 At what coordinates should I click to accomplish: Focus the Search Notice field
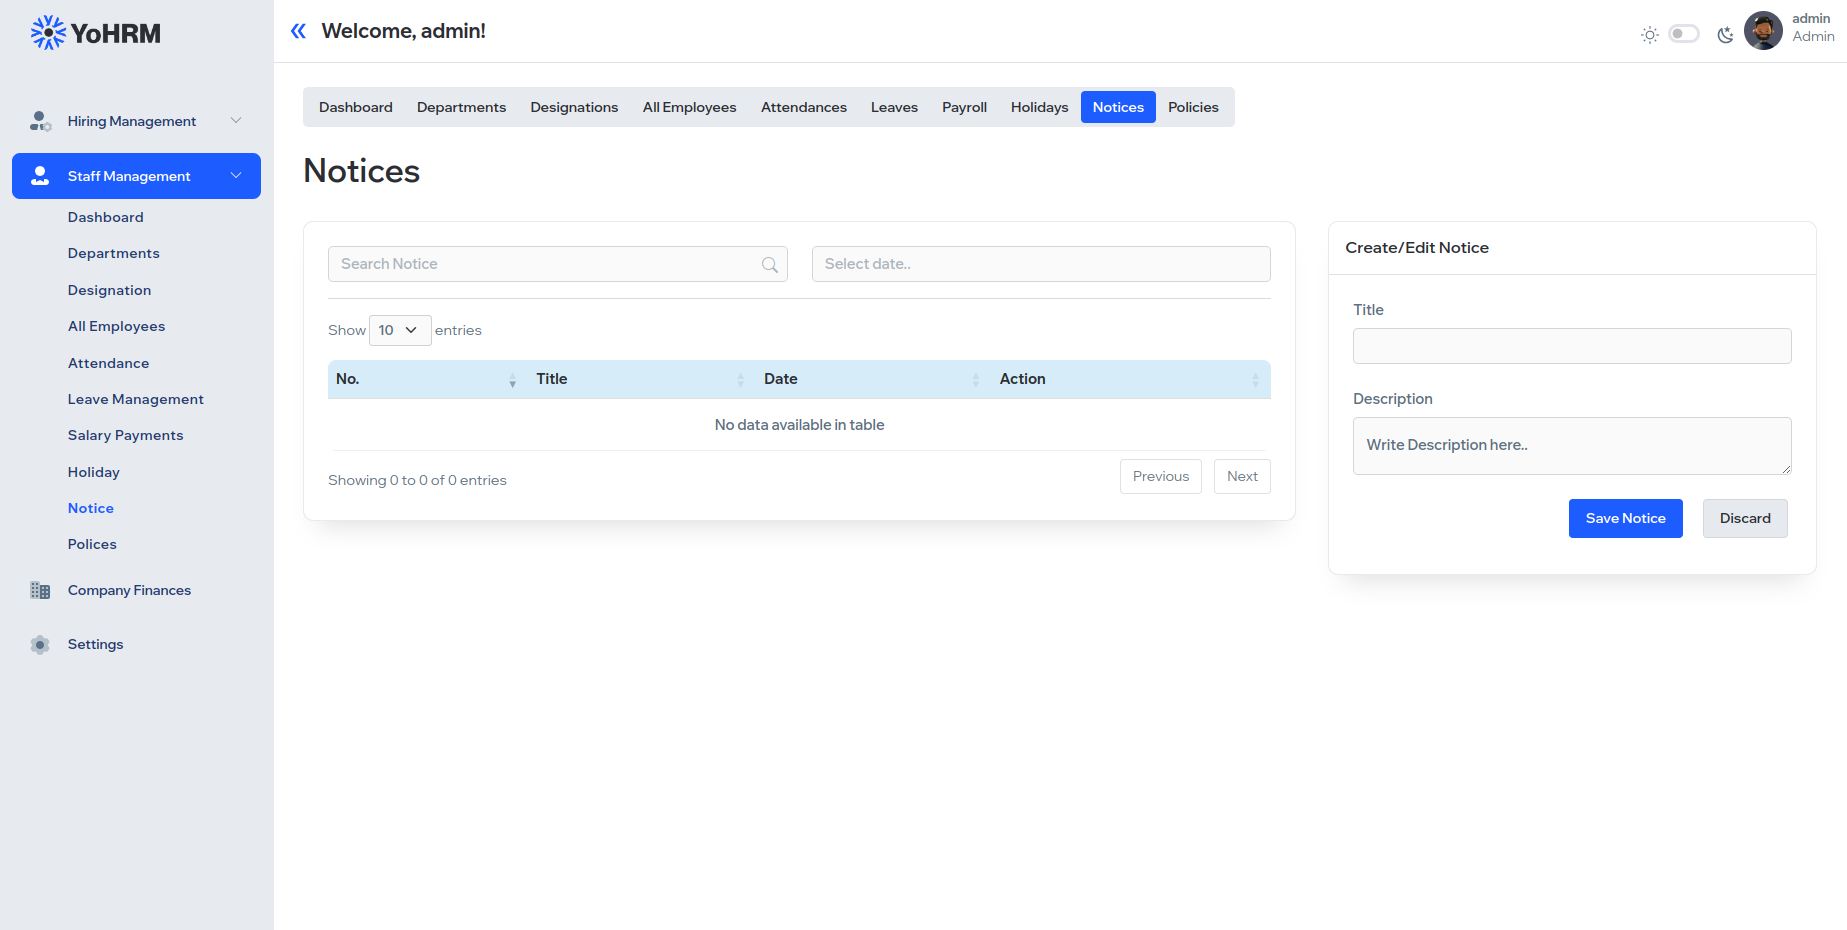pos(558,264)
